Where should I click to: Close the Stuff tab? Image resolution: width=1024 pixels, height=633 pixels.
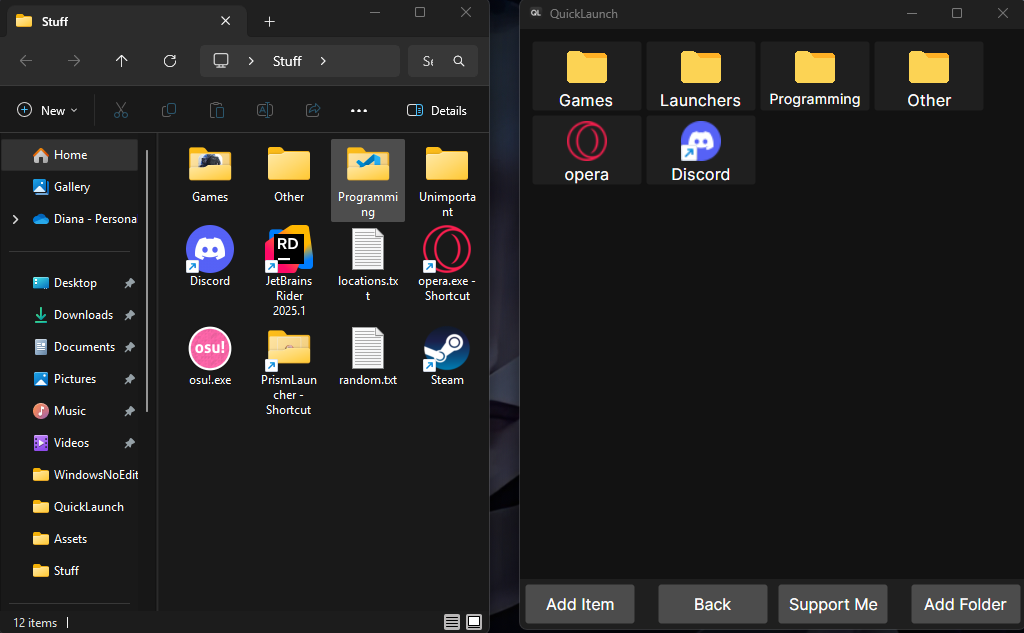tap(225, 21)
